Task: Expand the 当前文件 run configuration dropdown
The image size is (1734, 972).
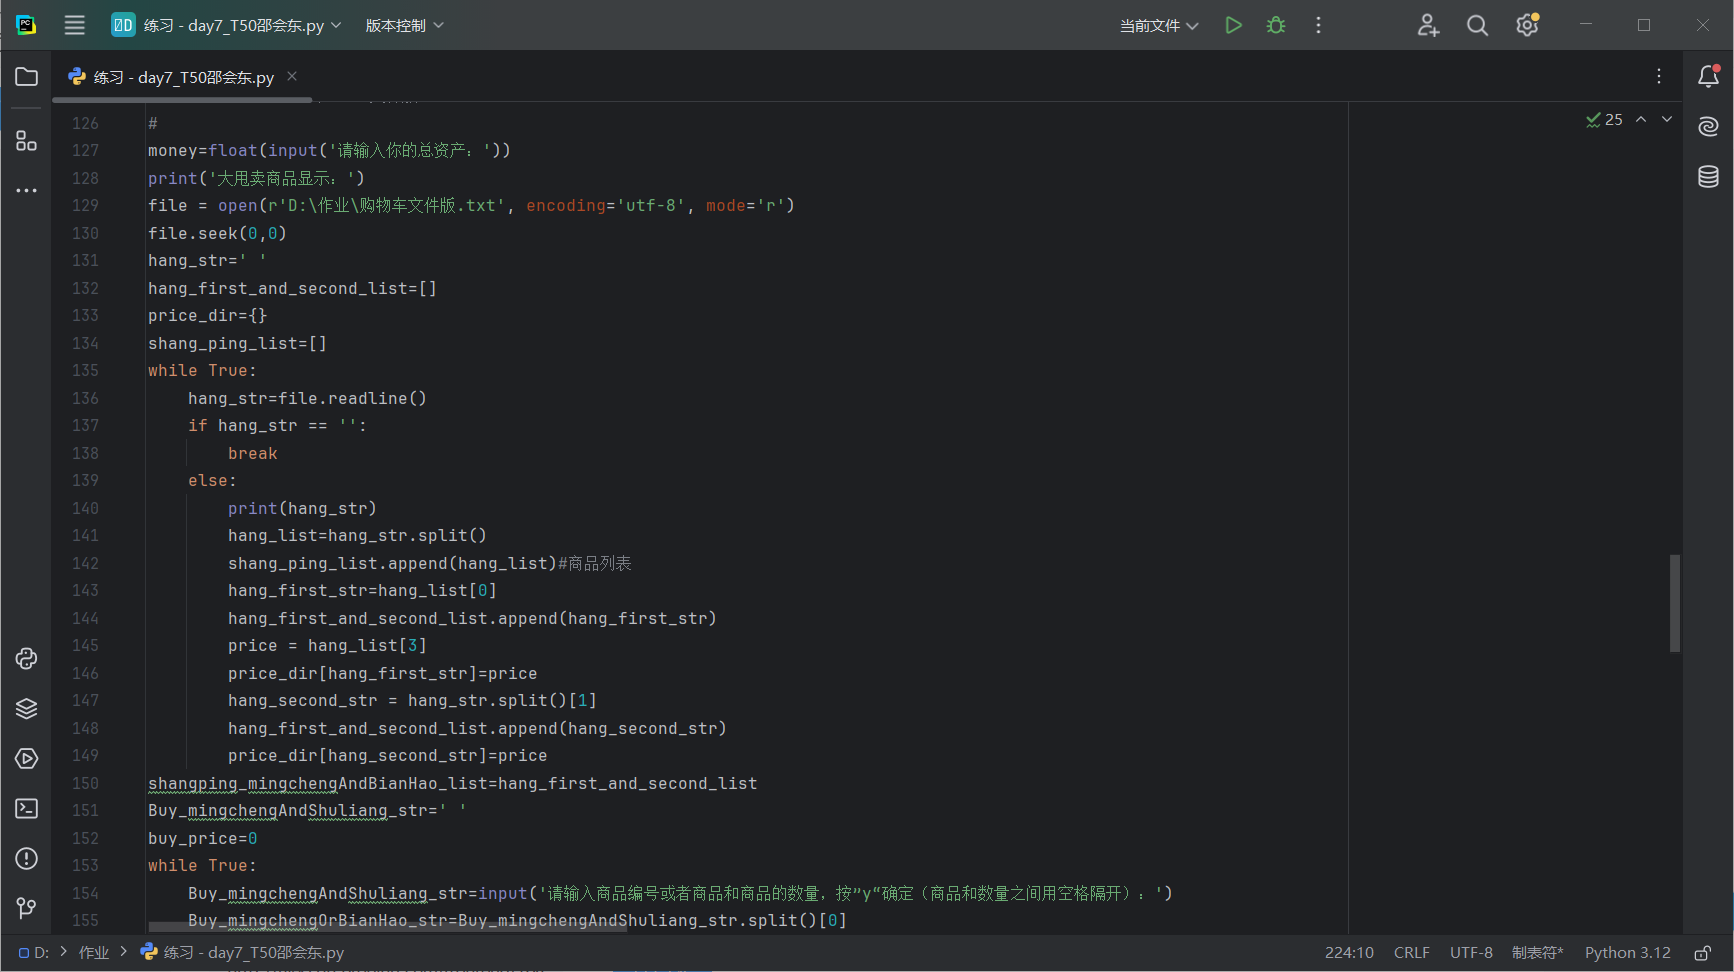Action: [x=1158, y=25]
